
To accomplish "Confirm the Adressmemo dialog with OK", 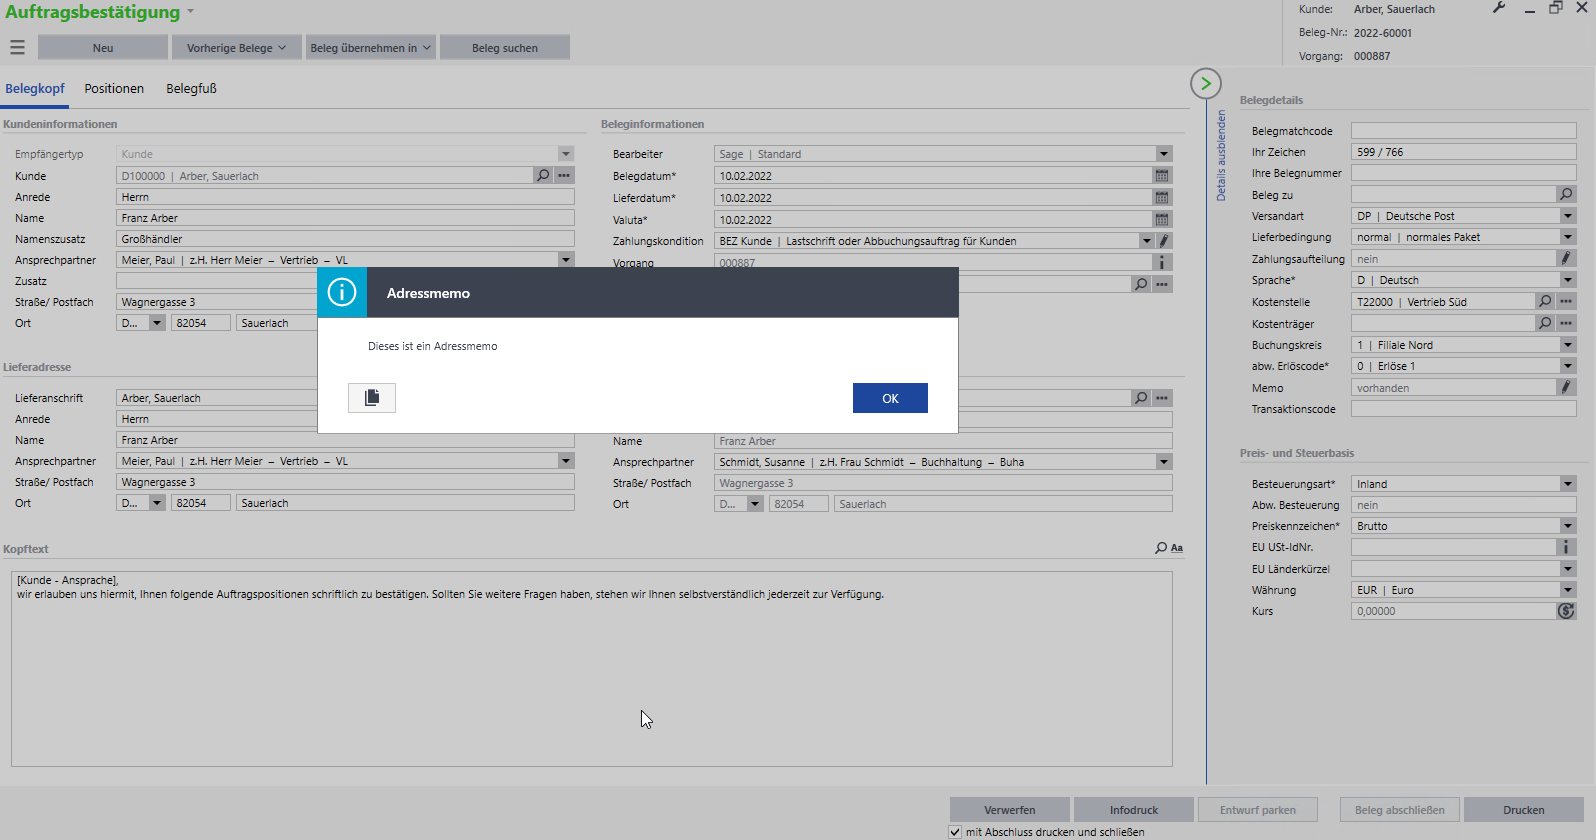I will (890, 398).
